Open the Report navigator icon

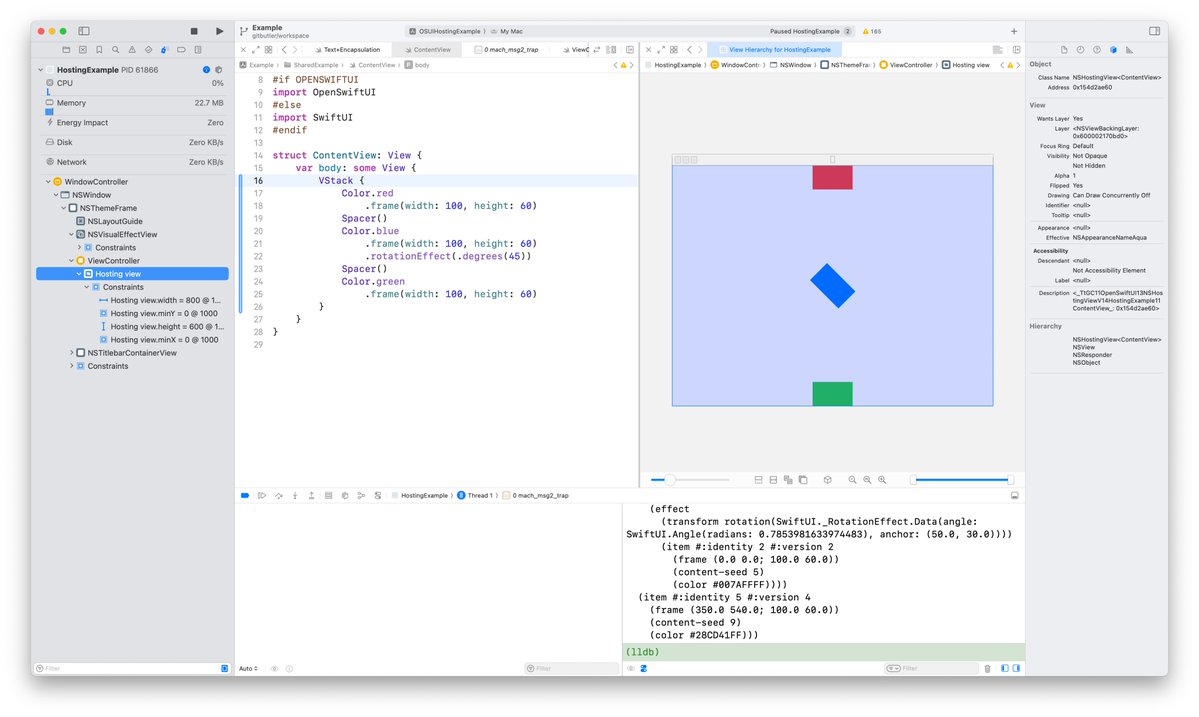tap(198, 50)
